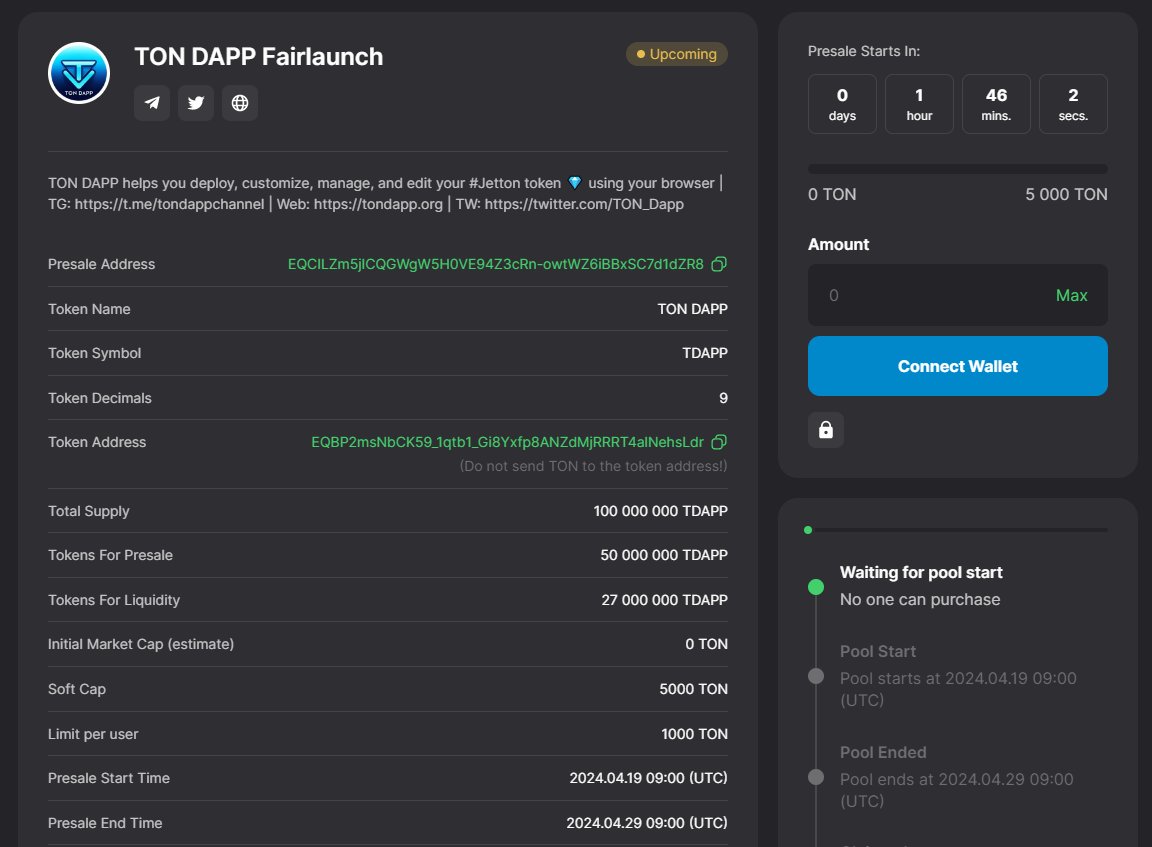Click the Presale Starts In label
The width and height of the screenshot is (1152, 847).
pos(863,51)
